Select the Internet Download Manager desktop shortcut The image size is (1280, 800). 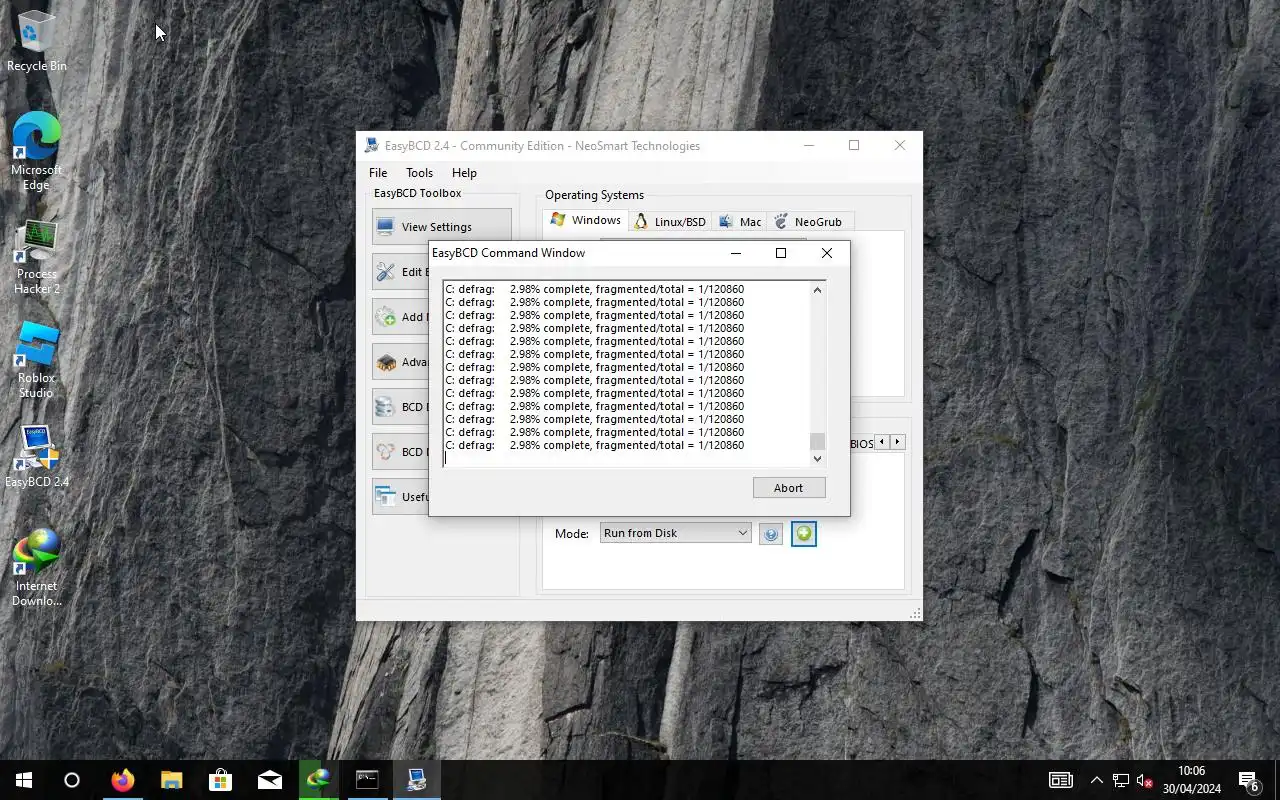point(37,568)
